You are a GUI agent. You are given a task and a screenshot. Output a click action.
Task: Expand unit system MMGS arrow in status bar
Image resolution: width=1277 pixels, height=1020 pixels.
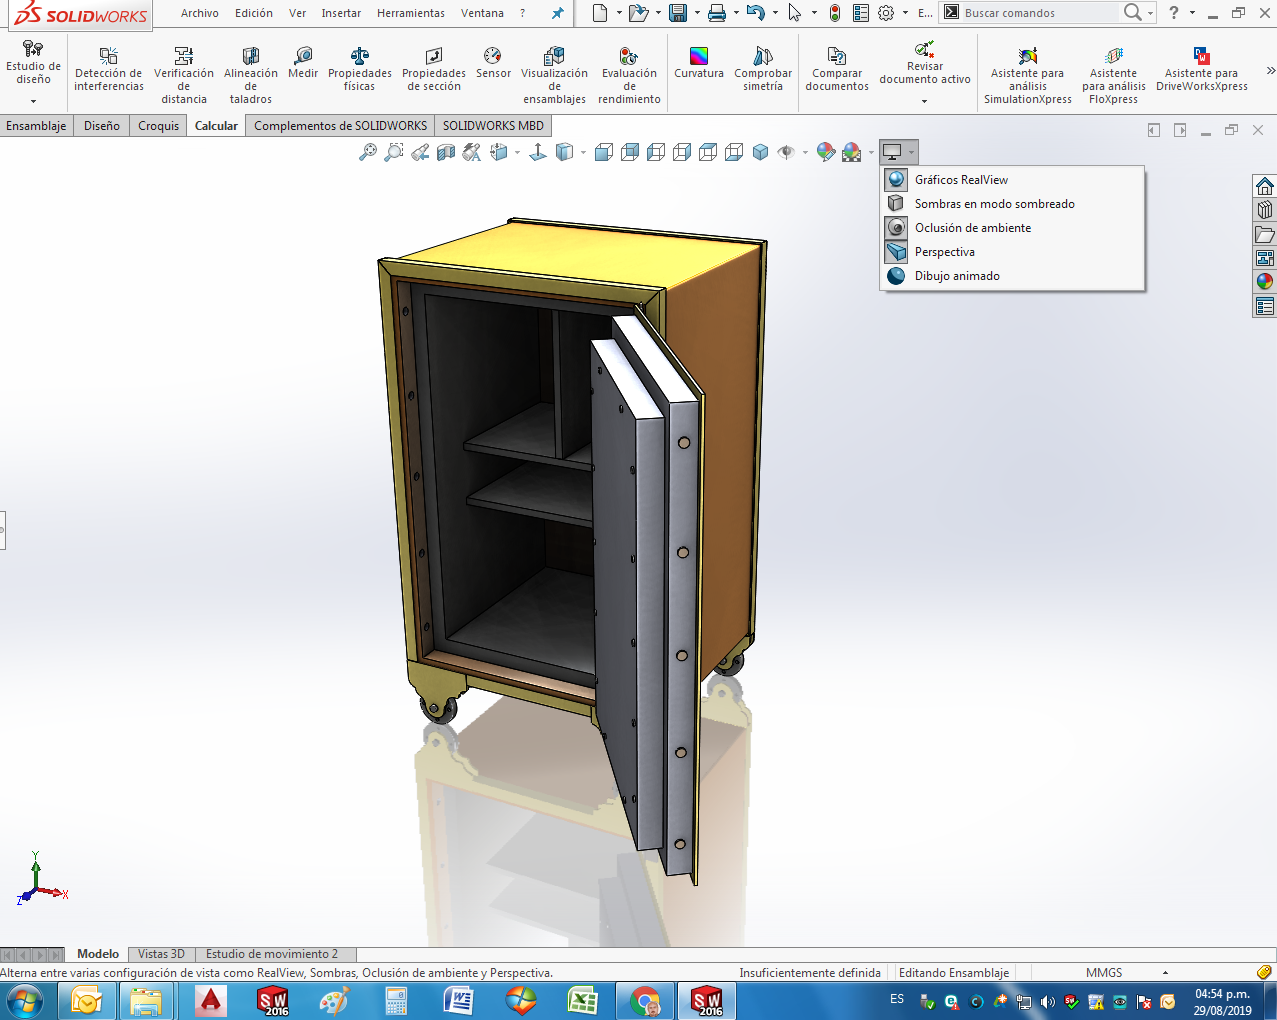(1165, 973)
